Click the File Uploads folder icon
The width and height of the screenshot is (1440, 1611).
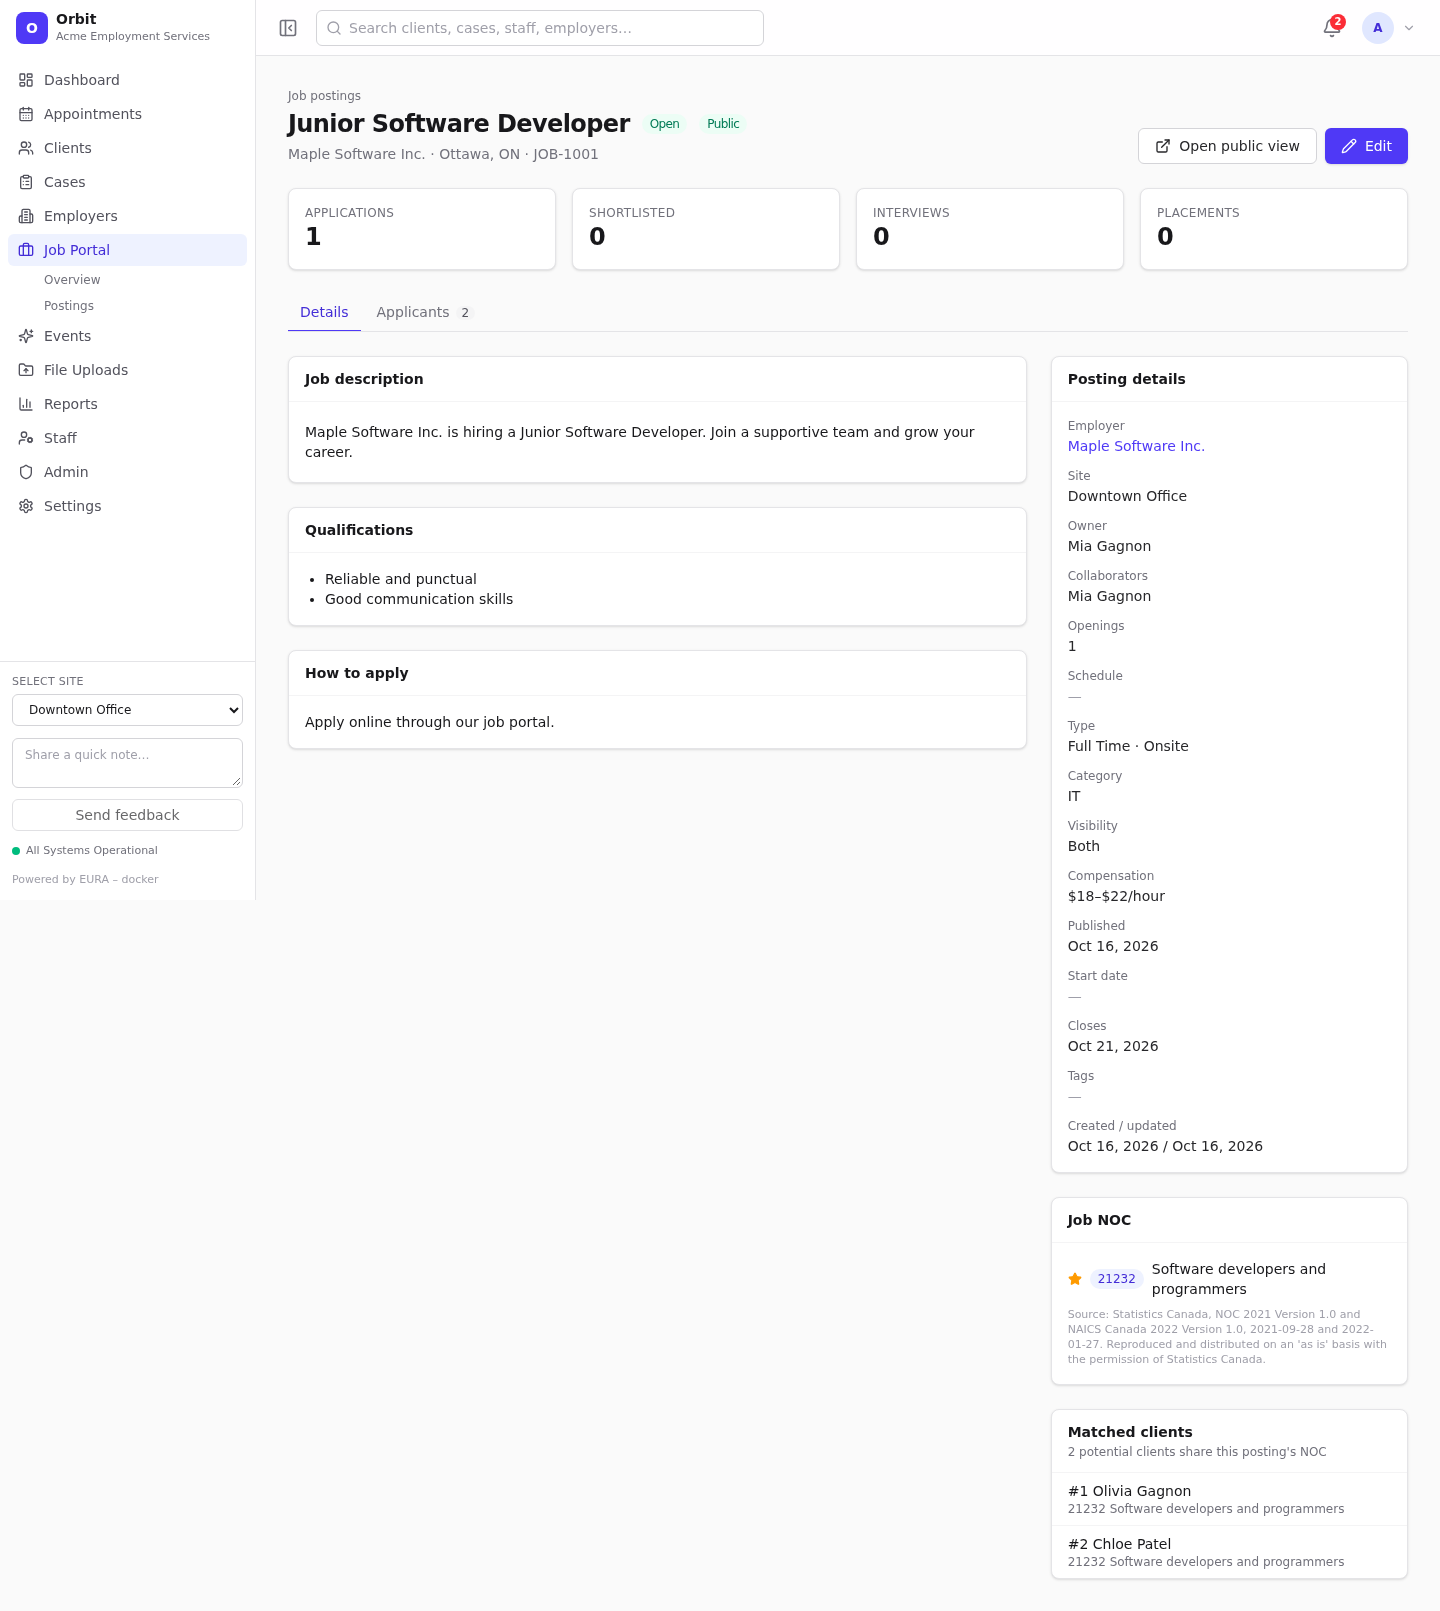tap(26, 370)
